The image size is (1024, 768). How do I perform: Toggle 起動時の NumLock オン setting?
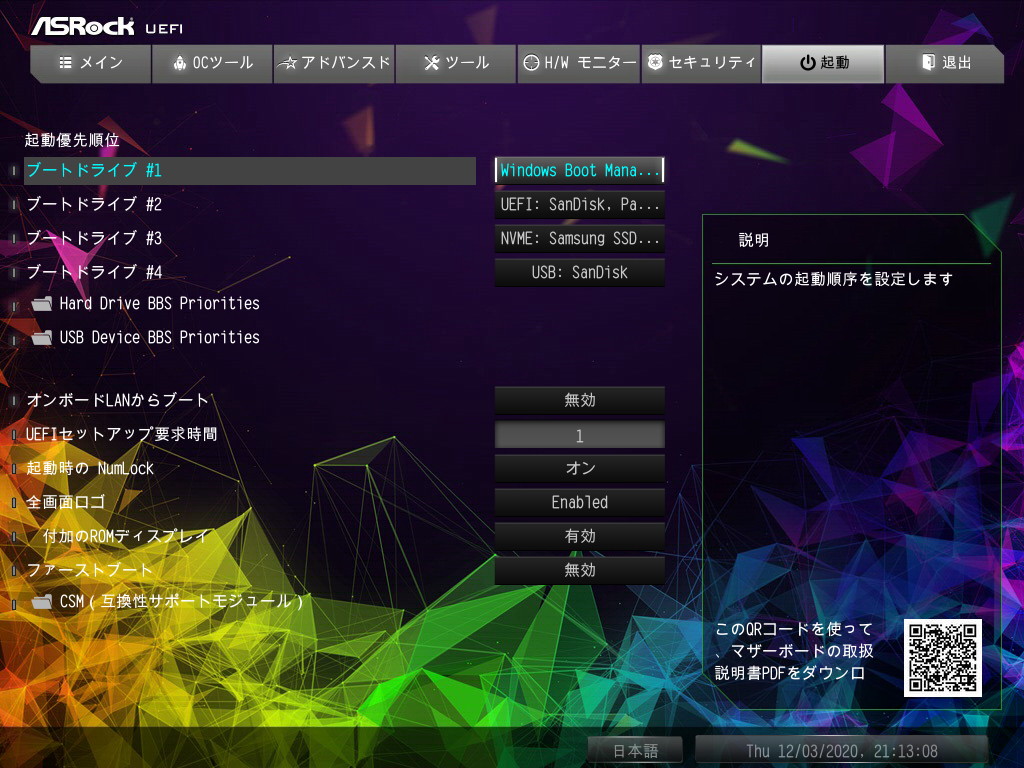[x=579, y=468]
